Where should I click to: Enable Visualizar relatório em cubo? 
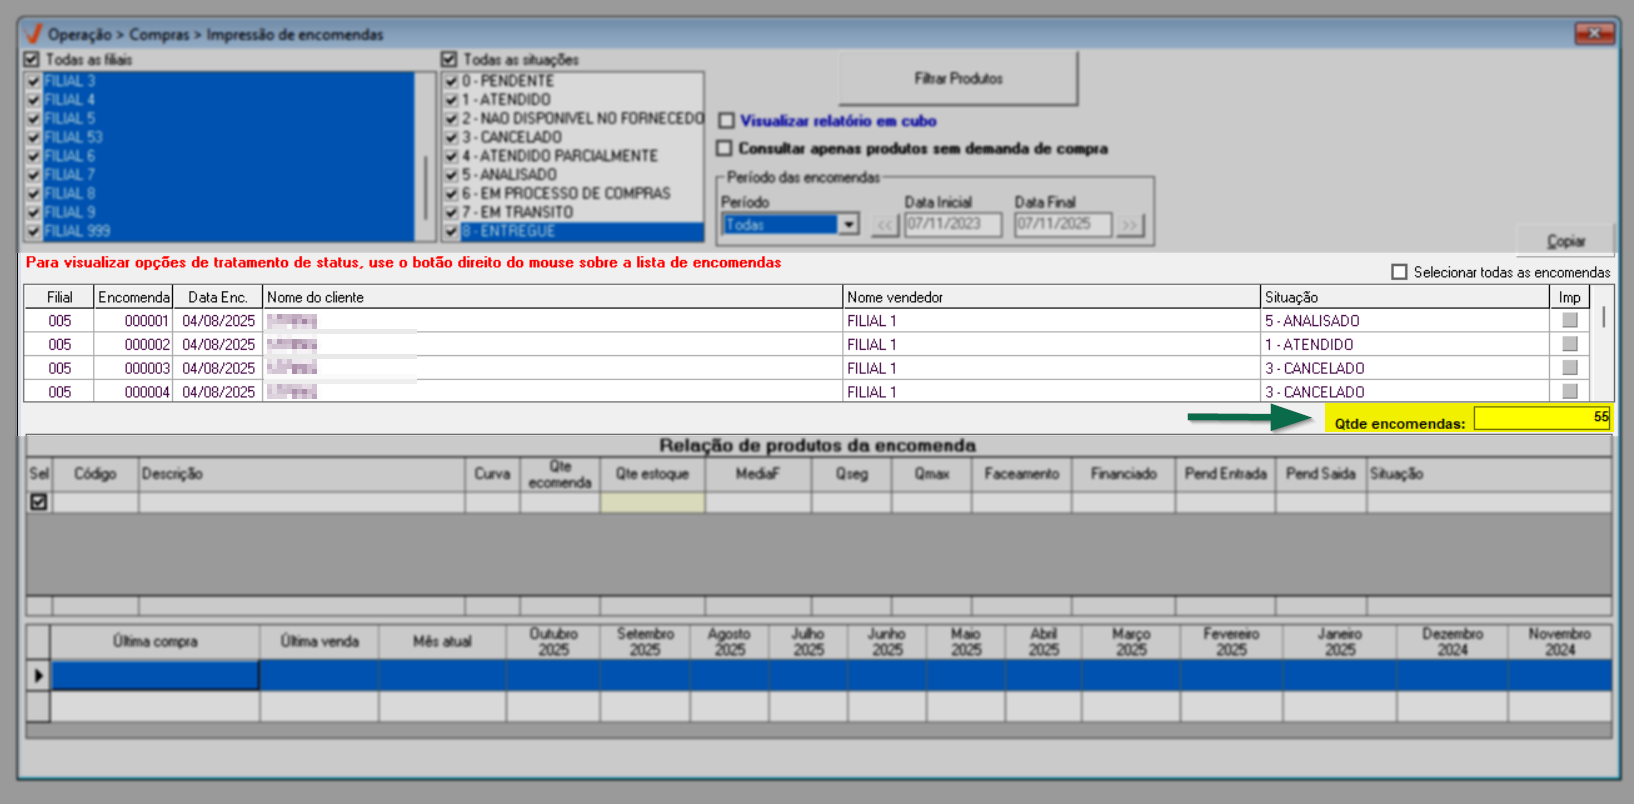[726, 121]
